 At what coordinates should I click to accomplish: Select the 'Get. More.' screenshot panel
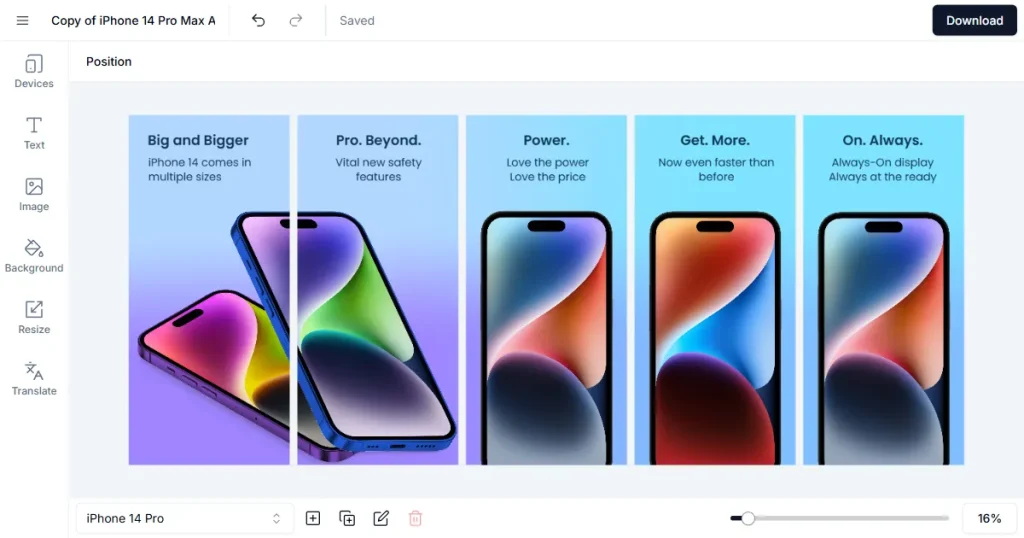click(714, 290)
